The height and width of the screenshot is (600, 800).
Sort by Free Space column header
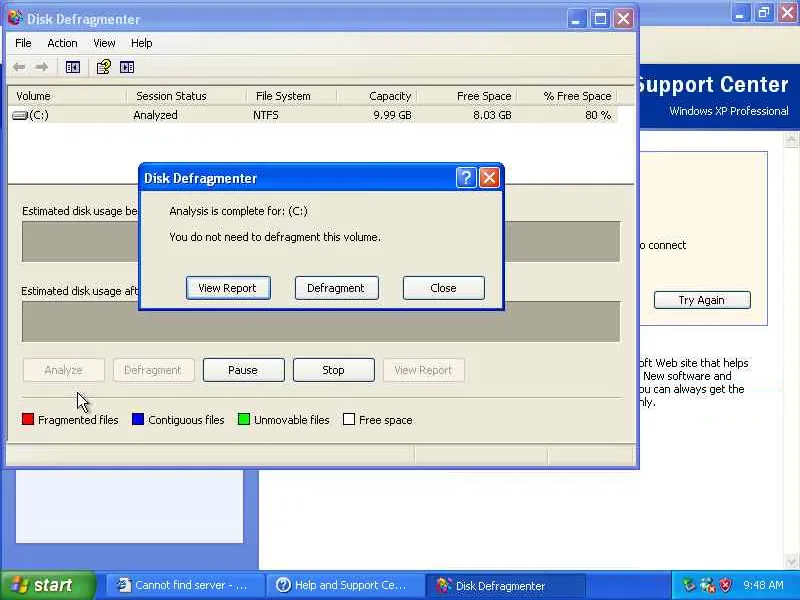point(467,96)
